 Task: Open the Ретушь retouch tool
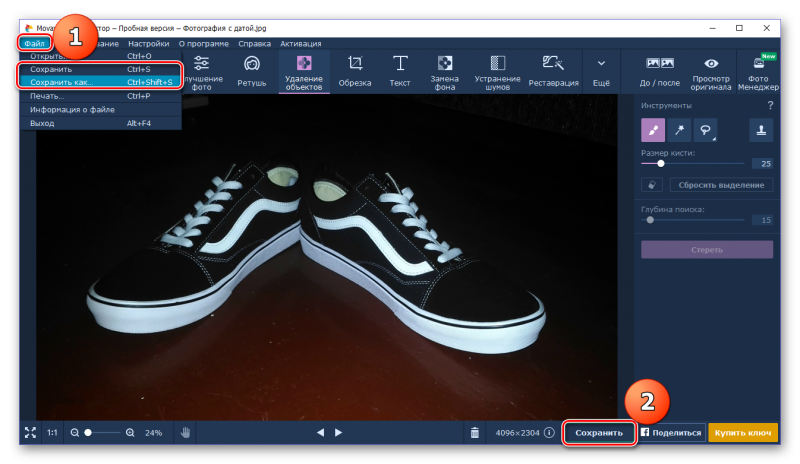coord(251,71)
